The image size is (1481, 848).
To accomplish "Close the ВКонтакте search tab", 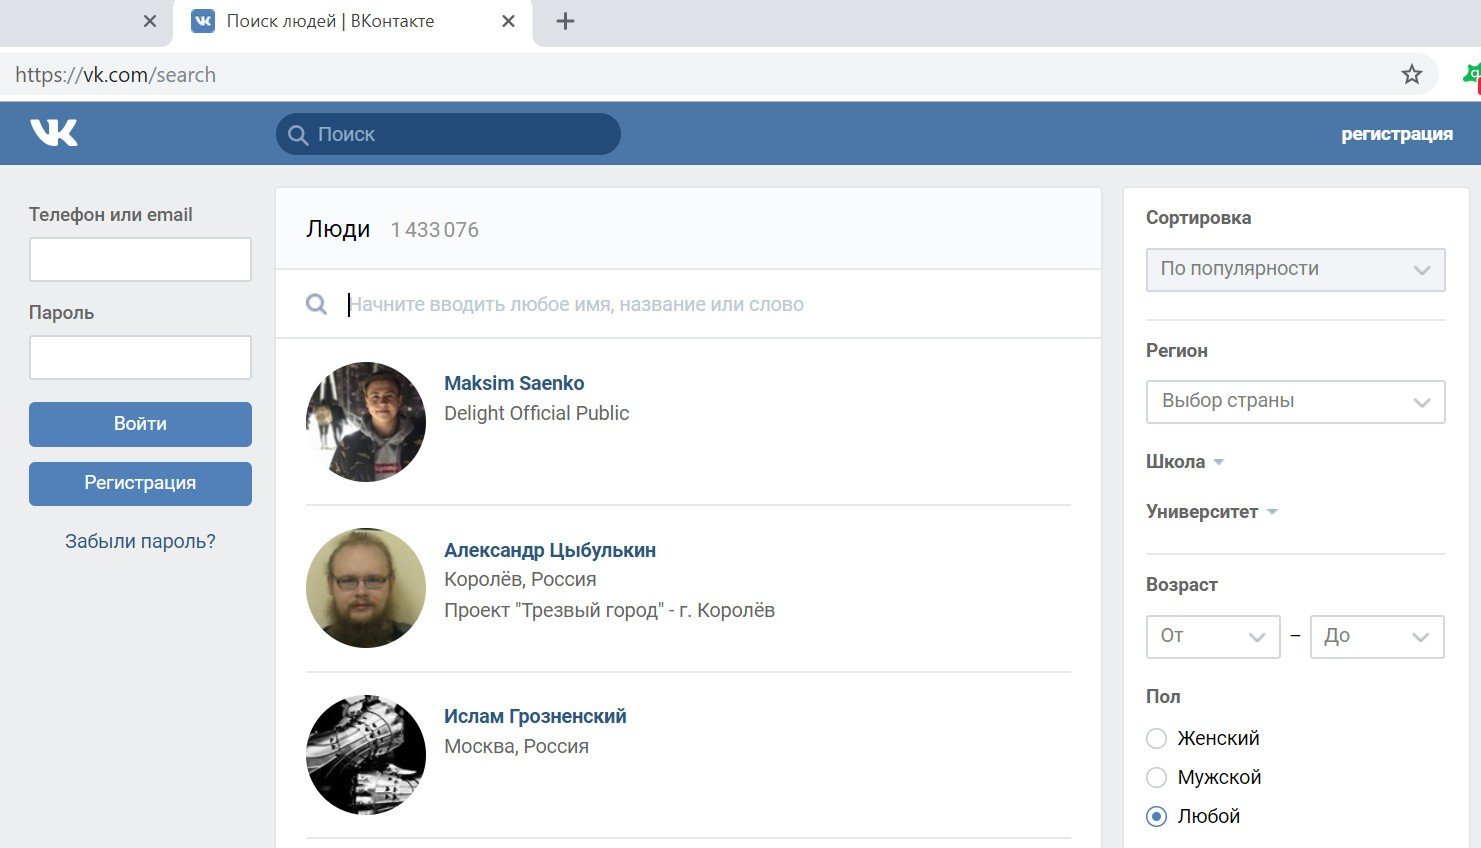I will [508, 21].
